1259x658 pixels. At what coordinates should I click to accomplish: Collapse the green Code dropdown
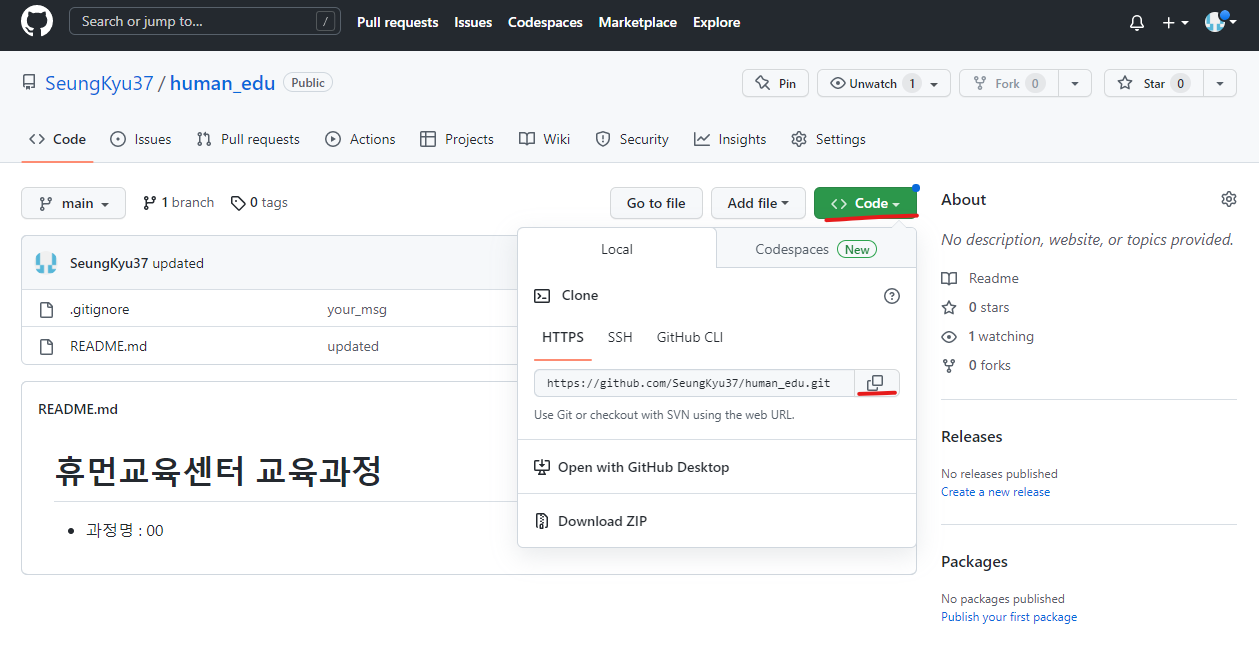[x=865, y=203]
